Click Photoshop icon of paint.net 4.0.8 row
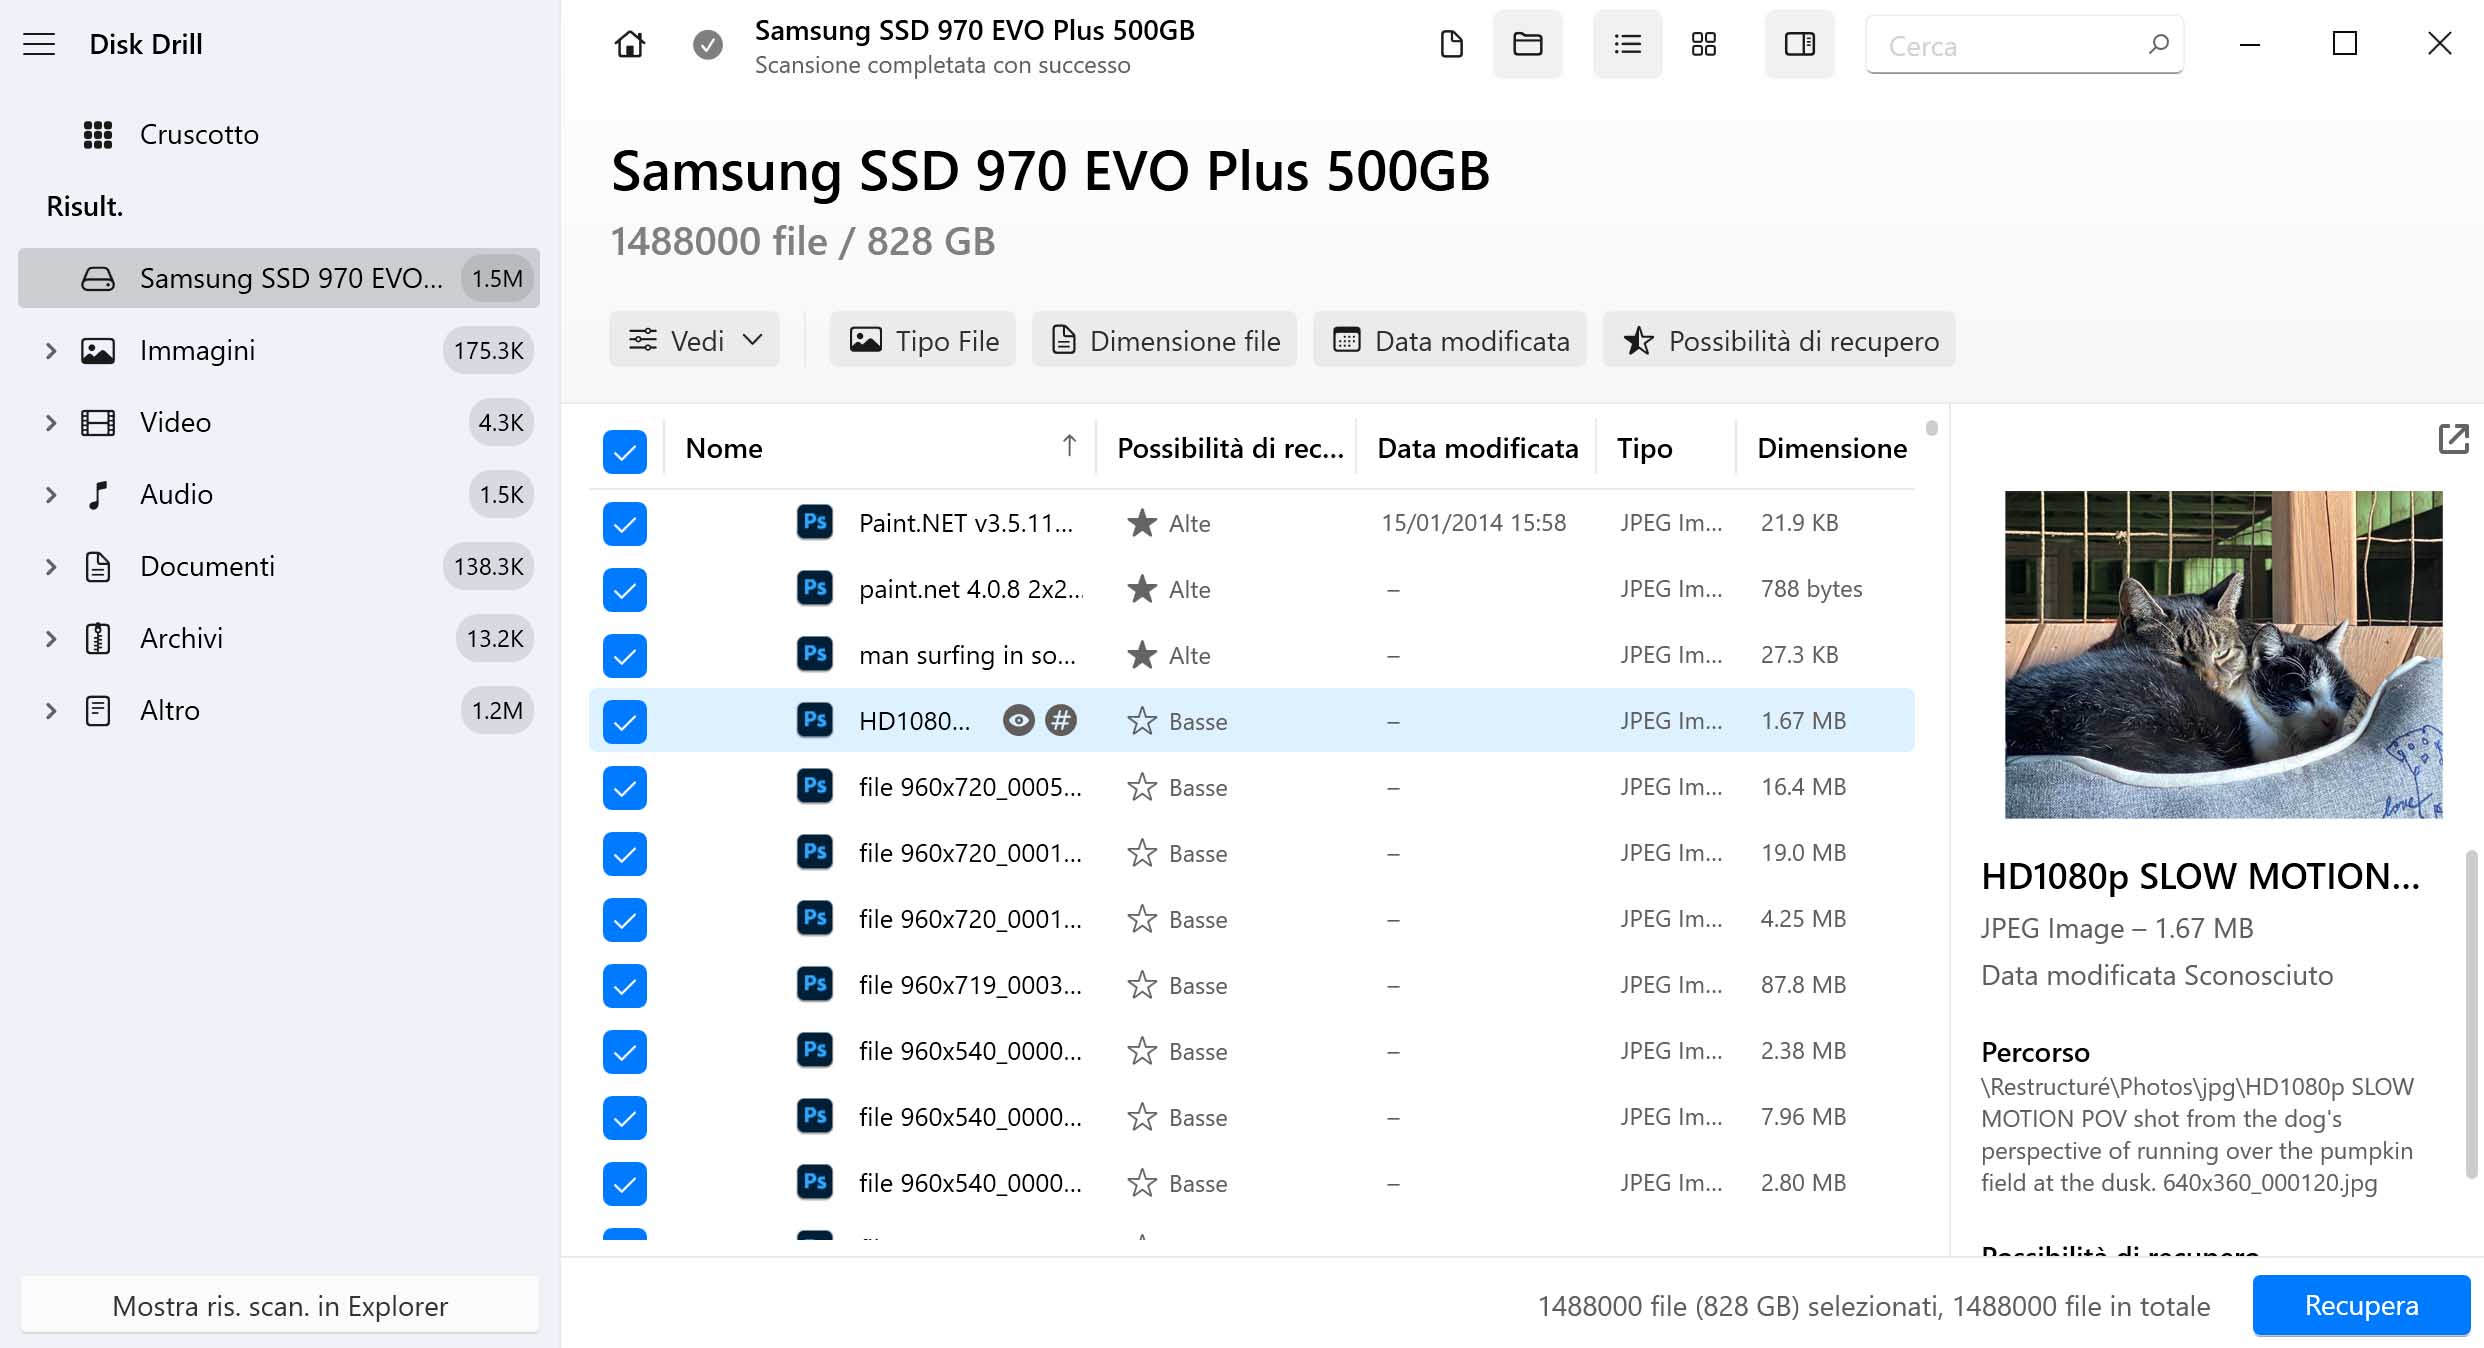Image resolution: width=2484 pixels, height=1348 pixels. (x=815, y=588)
